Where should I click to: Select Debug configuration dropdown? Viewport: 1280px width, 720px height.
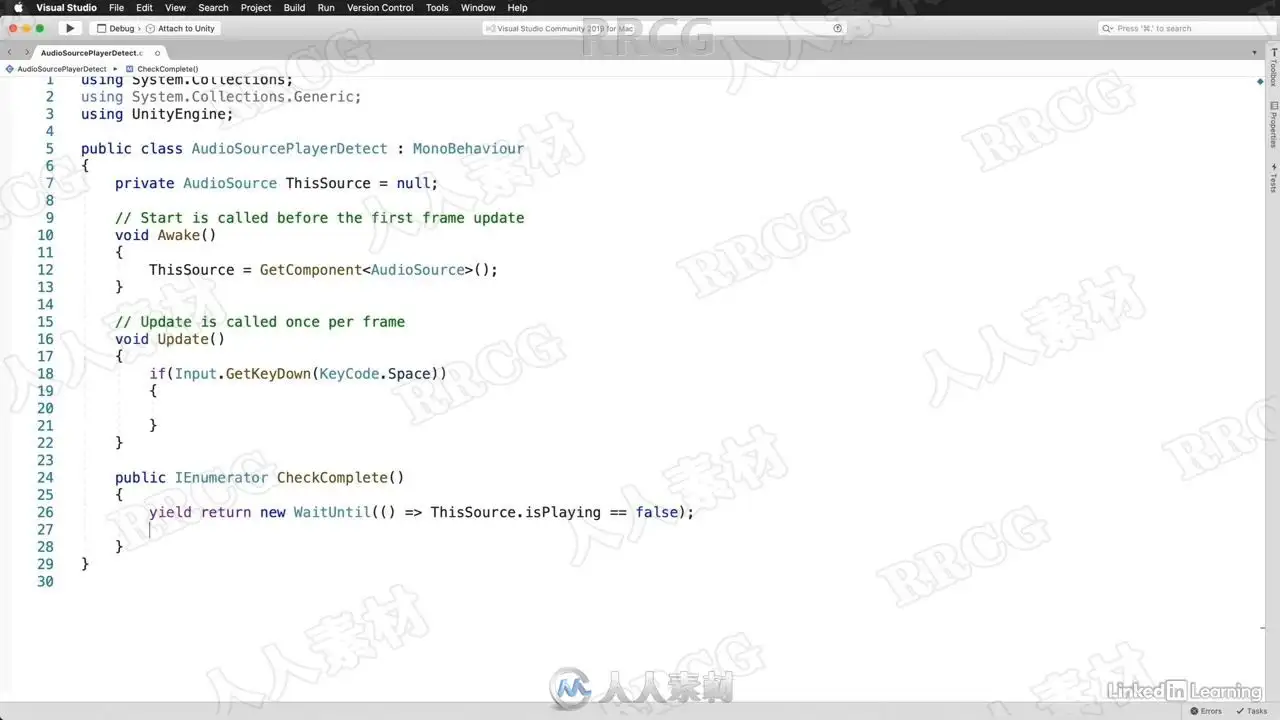pyautogui.click(x=116, y=28)
